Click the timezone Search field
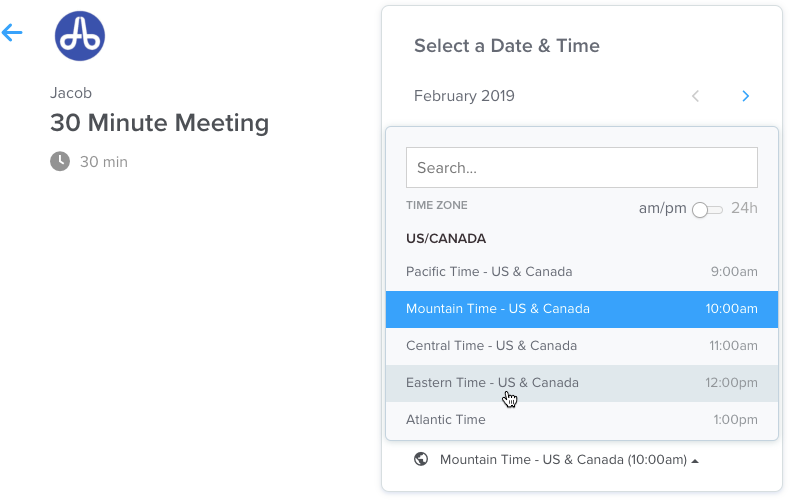The width and height of the screenshot is (791, 502). pos(581,168)
